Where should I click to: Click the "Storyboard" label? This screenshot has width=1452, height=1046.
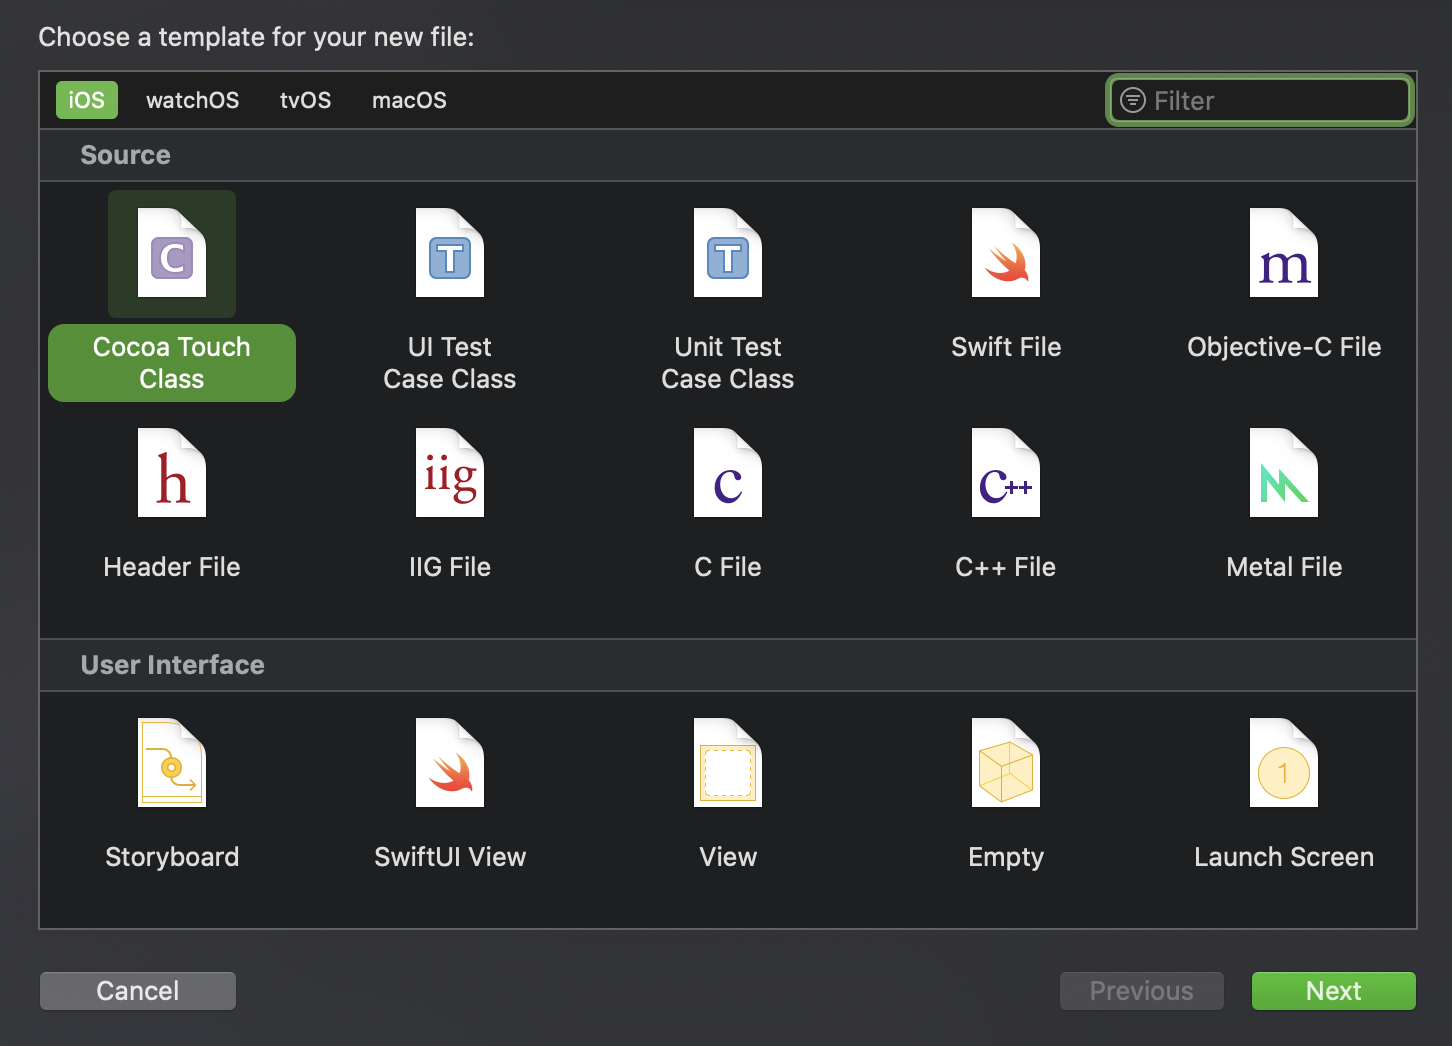(x=172, y=857)
